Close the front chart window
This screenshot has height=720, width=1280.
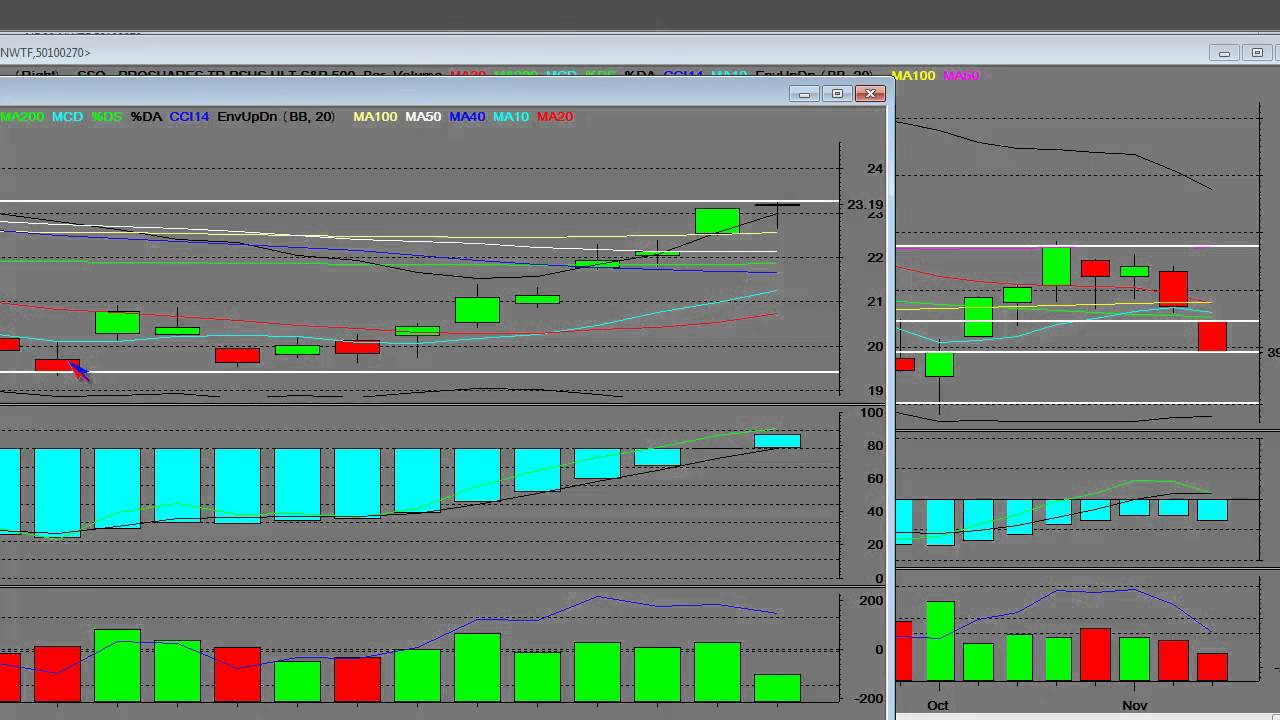[870, 94]
